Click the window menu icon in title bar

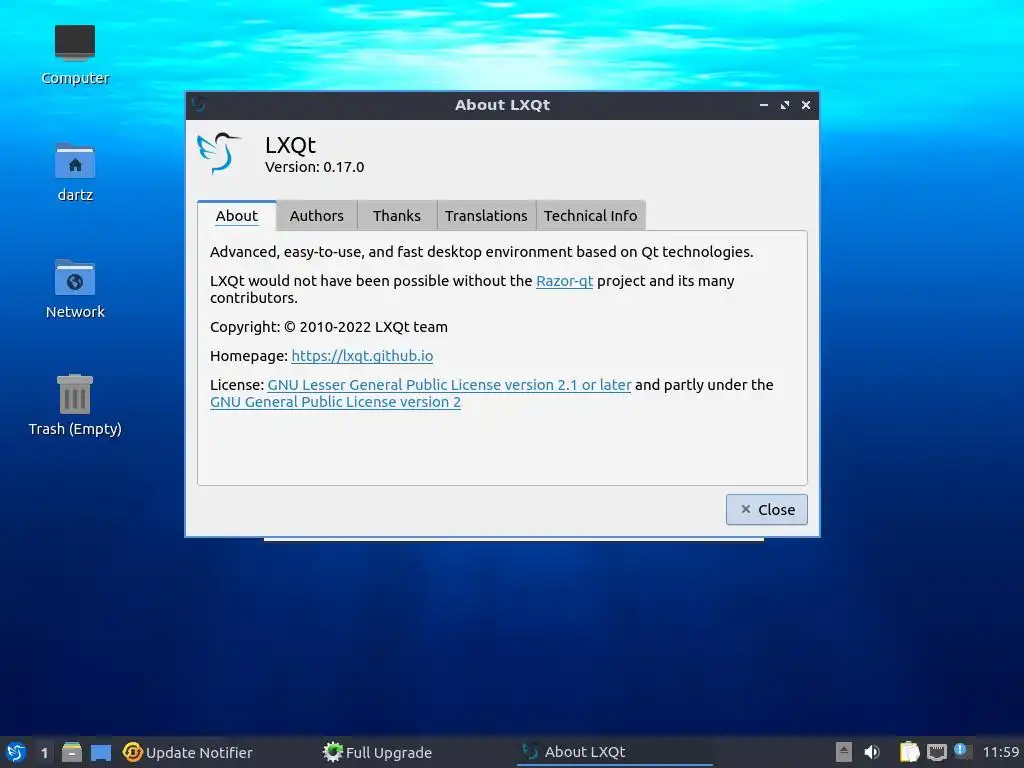pyautogui.click(x=199, y=104)
